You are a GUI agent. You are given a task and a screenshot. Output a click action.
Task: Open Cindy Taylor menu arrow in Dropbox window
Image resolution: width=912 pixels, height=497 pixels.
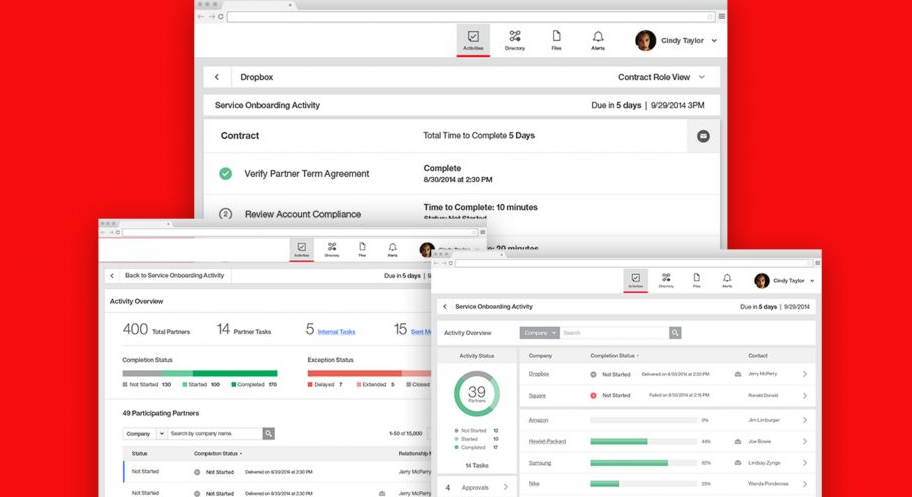click(714, 41)
